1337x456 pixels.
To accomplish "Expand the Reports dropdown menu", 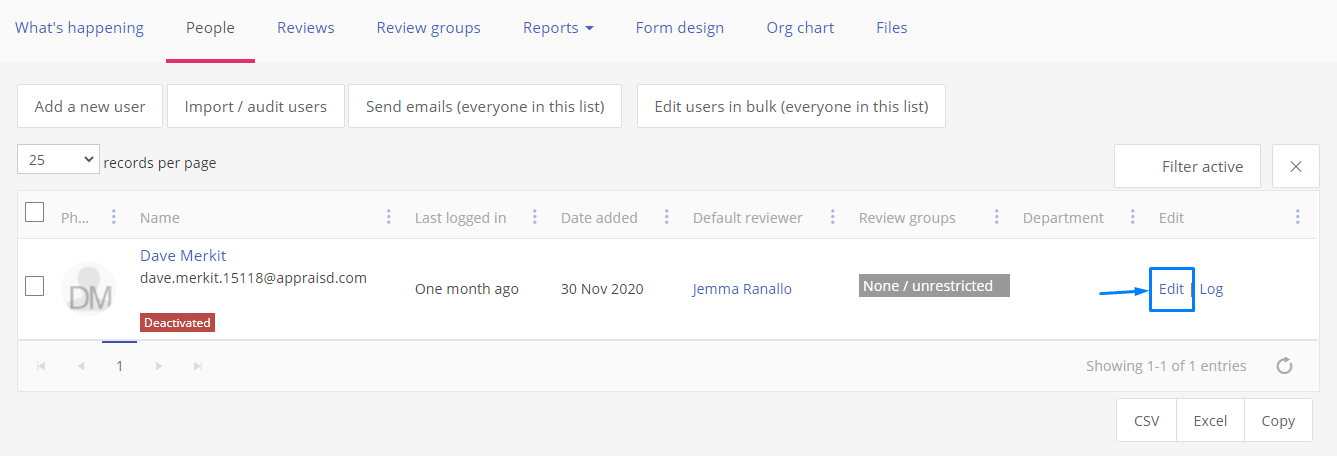I will (558, 28).
